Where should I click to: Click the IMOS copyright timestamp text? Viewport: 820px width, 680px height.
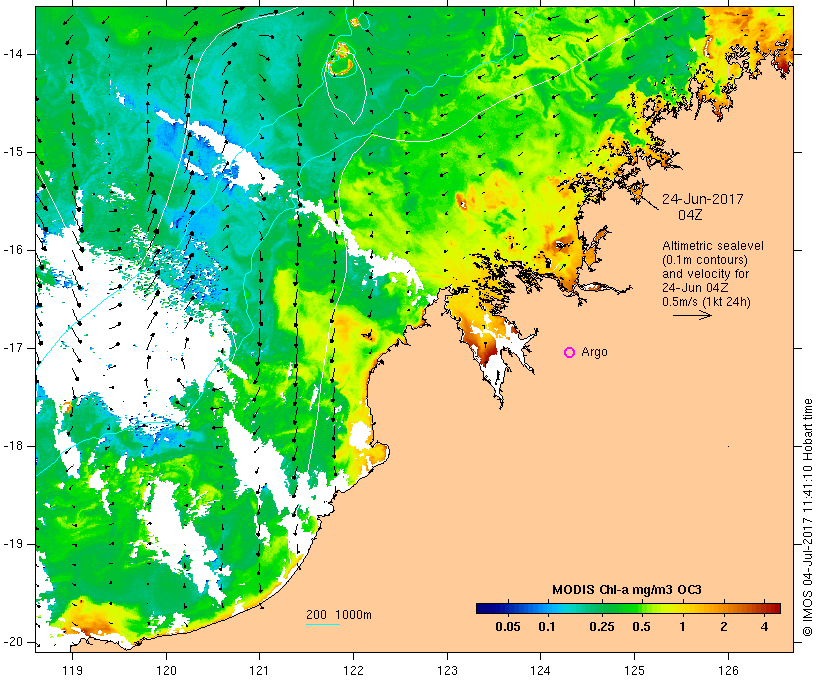click(807, 517)
